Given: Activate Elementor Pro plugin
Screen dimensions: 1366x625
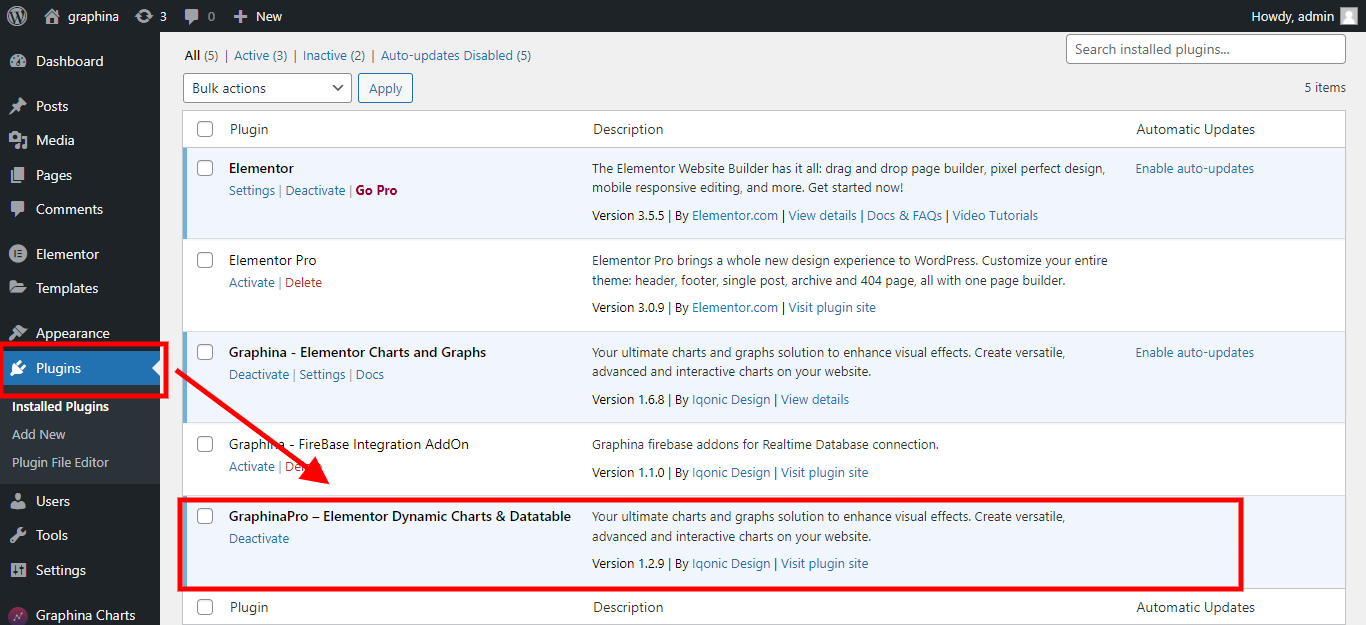Looking at the screenshot, I should pos(252,283).
